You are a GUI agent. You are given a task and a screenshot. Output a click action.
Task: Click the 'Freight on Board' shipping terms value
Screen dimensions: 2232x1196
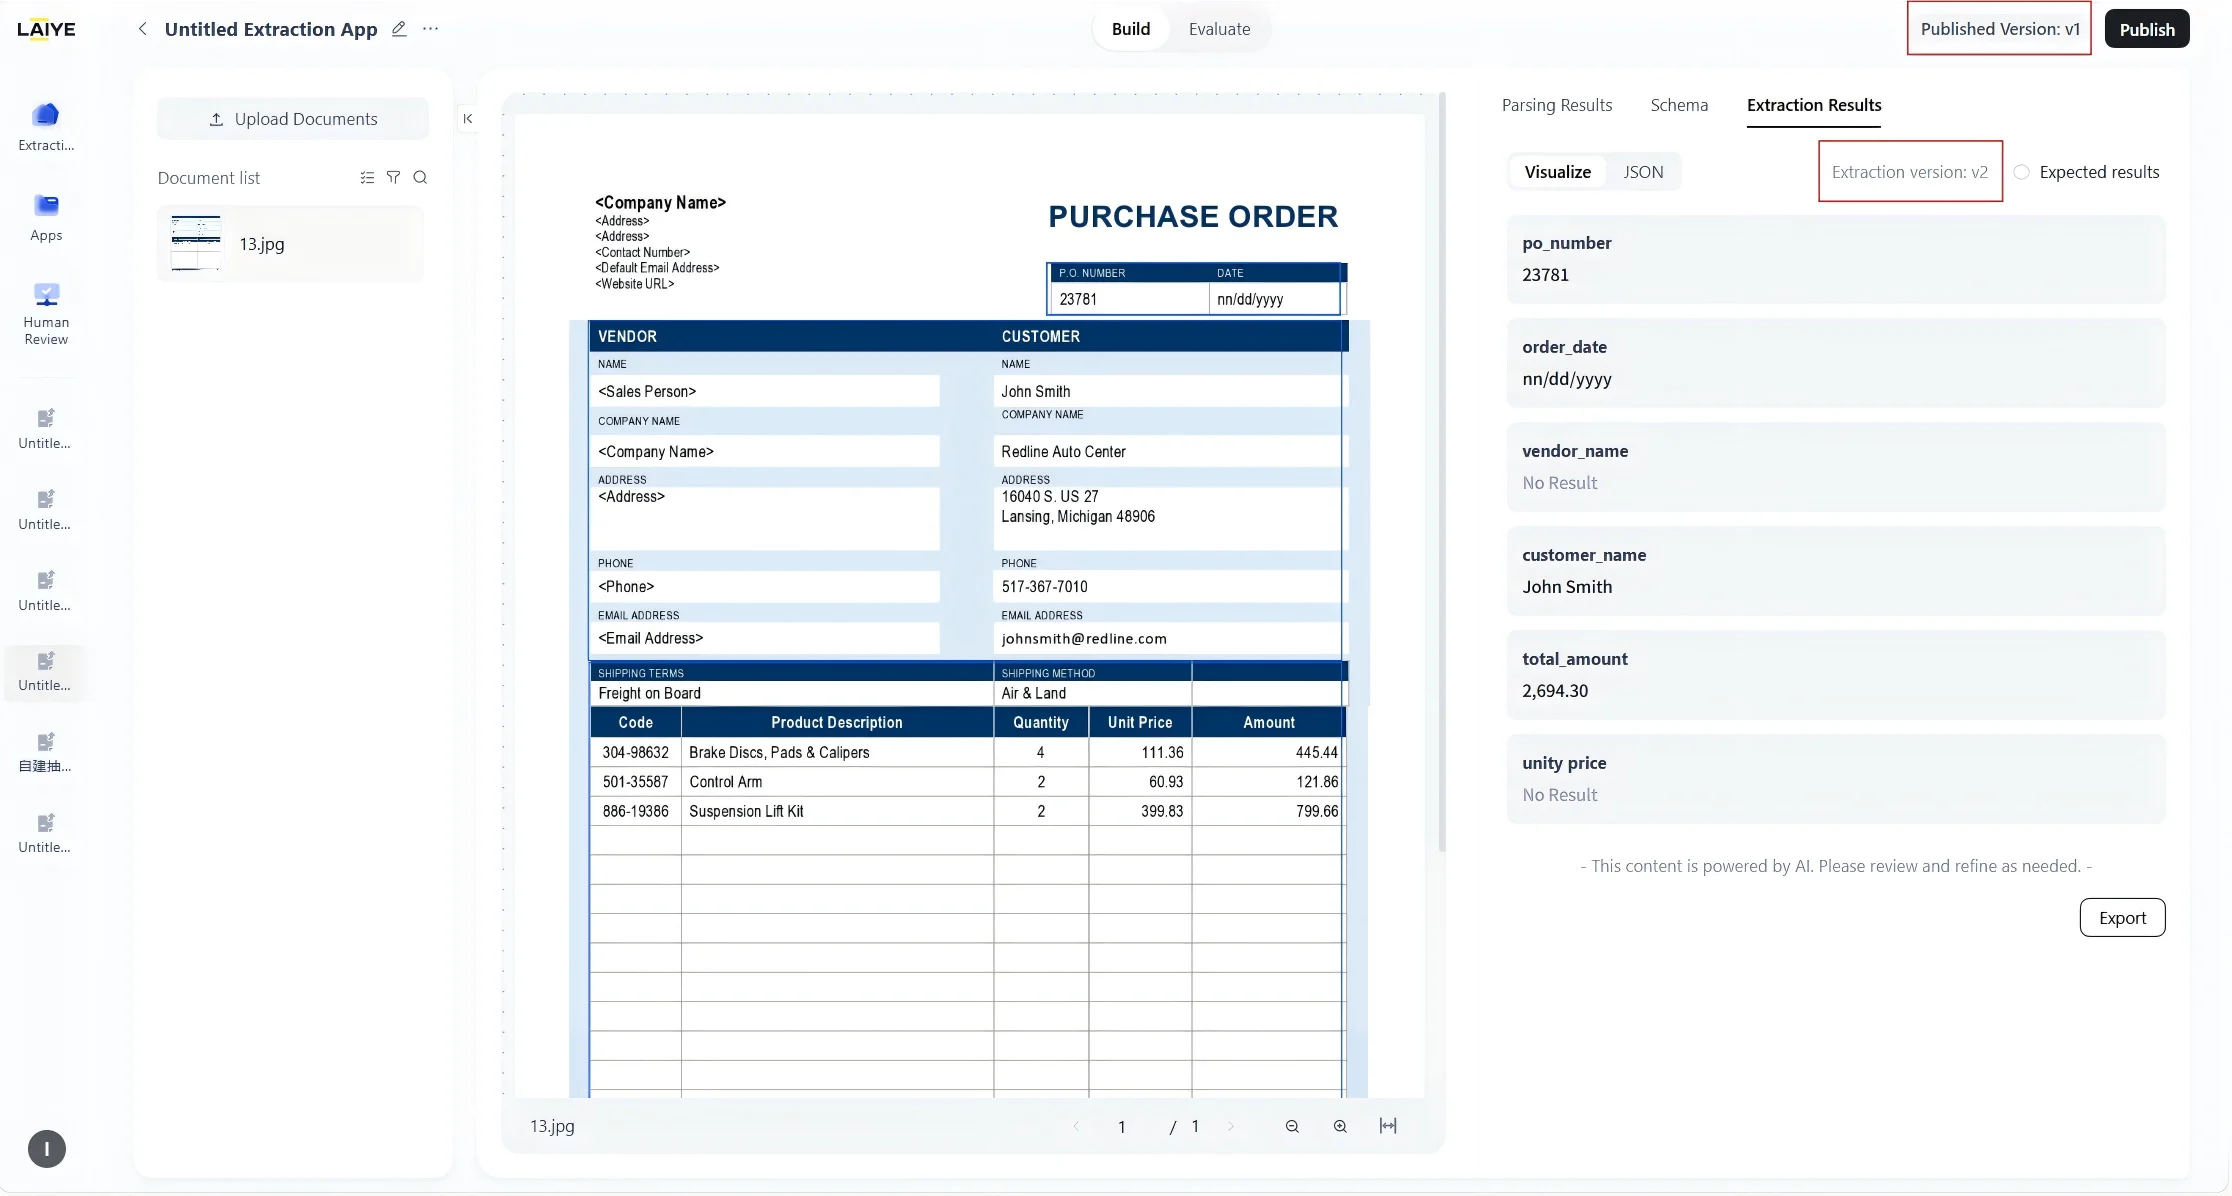[x=649, y=694]
